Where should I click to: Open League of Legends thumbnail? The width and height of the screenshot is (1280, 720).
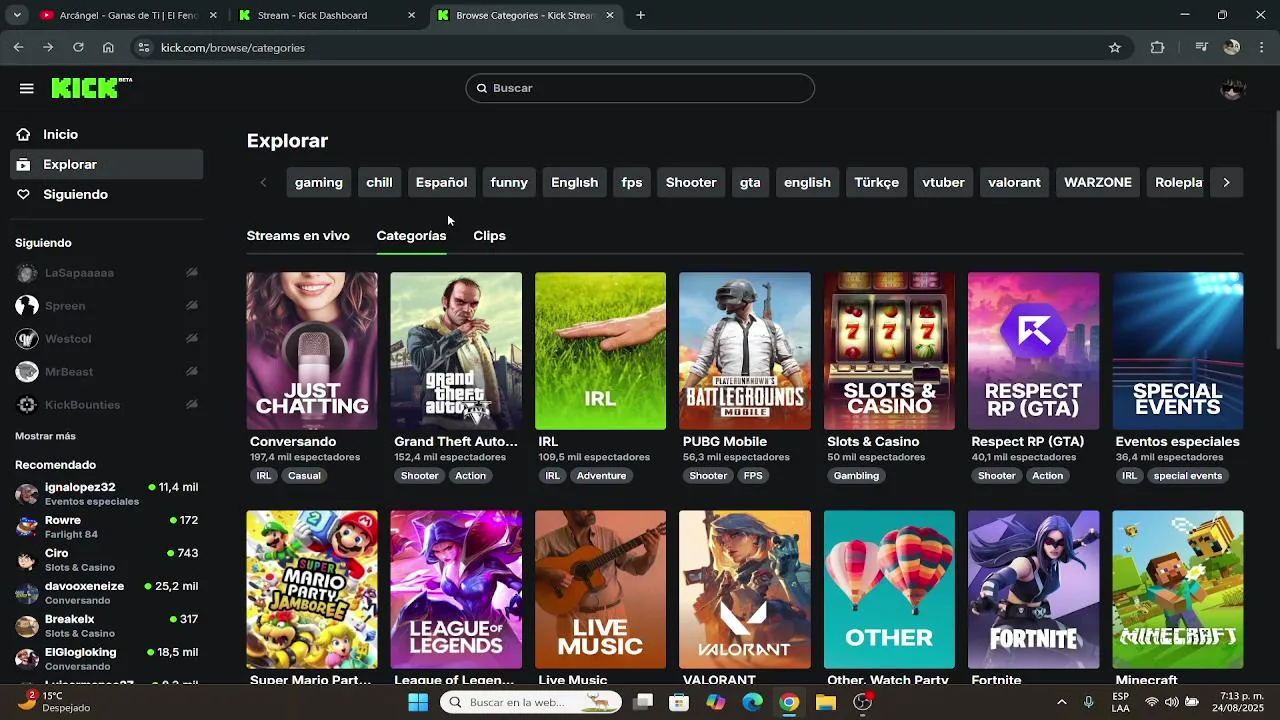pyautogui.click(x=456, y=589)
